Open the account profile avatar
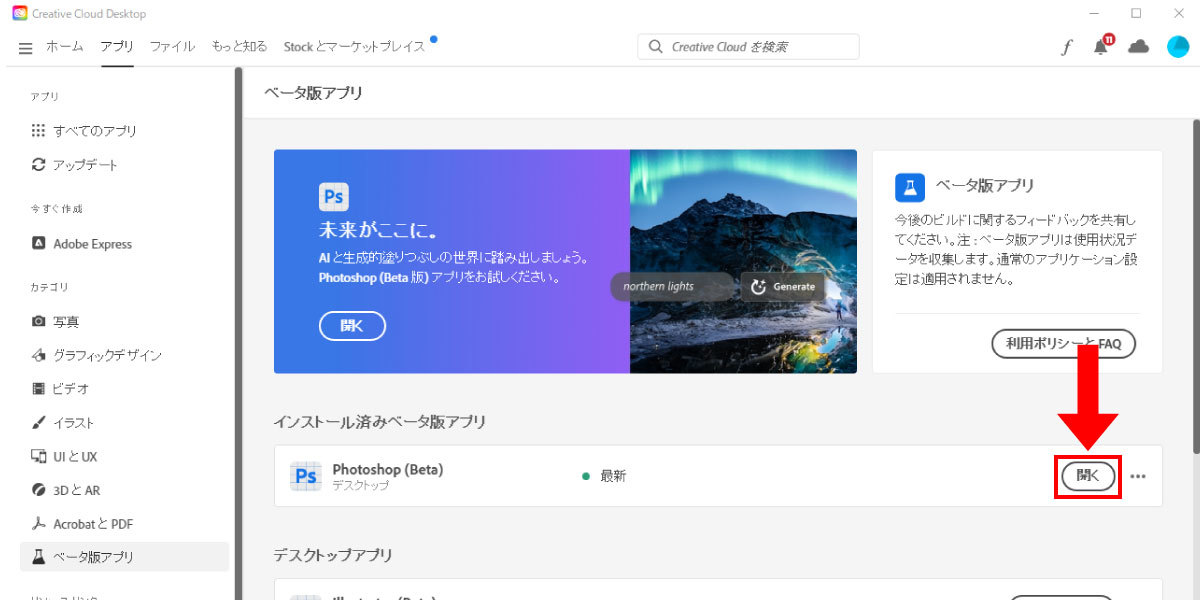The image size is (1200, 600). [1178, 47]
